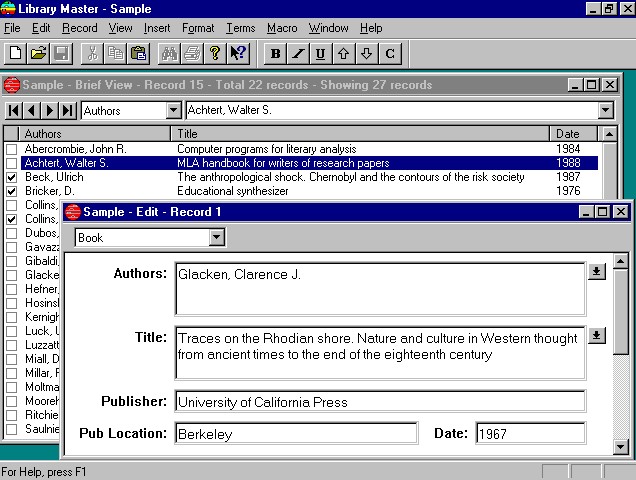
Task: Go to last record in Brief View
Action: tap(67, 110)
